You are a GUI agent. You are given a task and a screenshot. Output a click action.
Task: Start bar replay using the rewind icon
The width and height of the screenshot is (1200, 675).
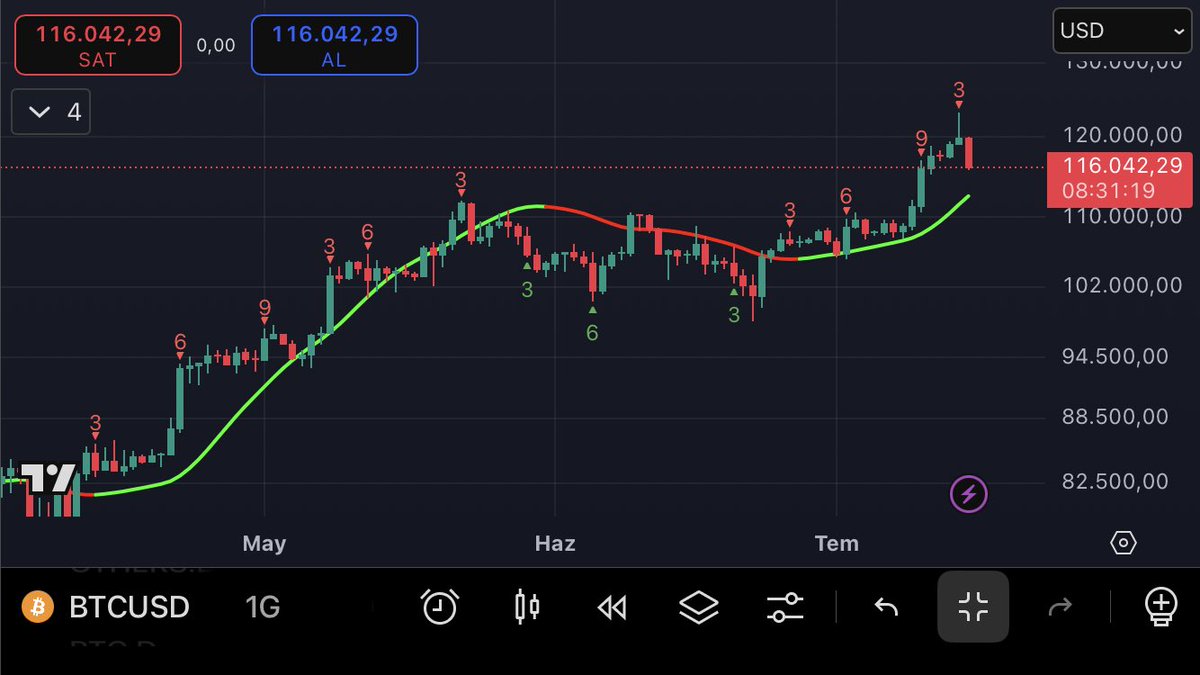pos(612,606)
